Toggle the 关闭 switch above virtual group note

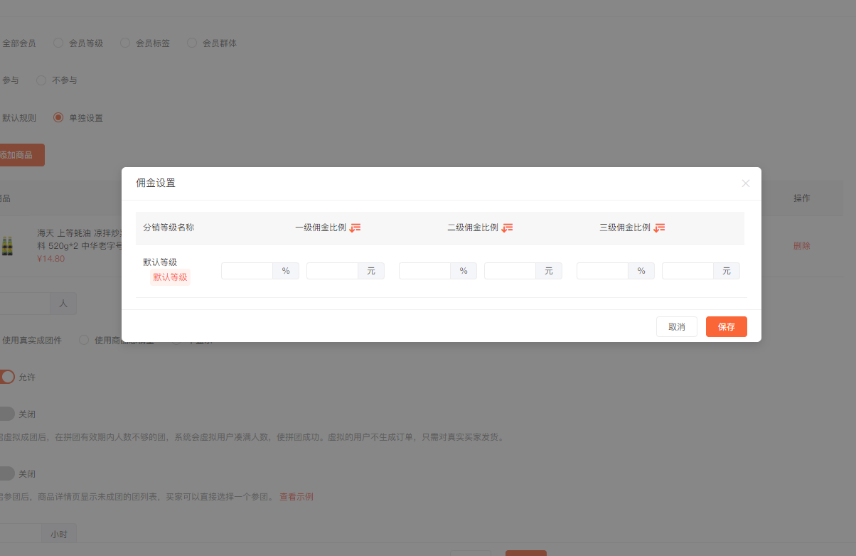[x=7, y=414]
